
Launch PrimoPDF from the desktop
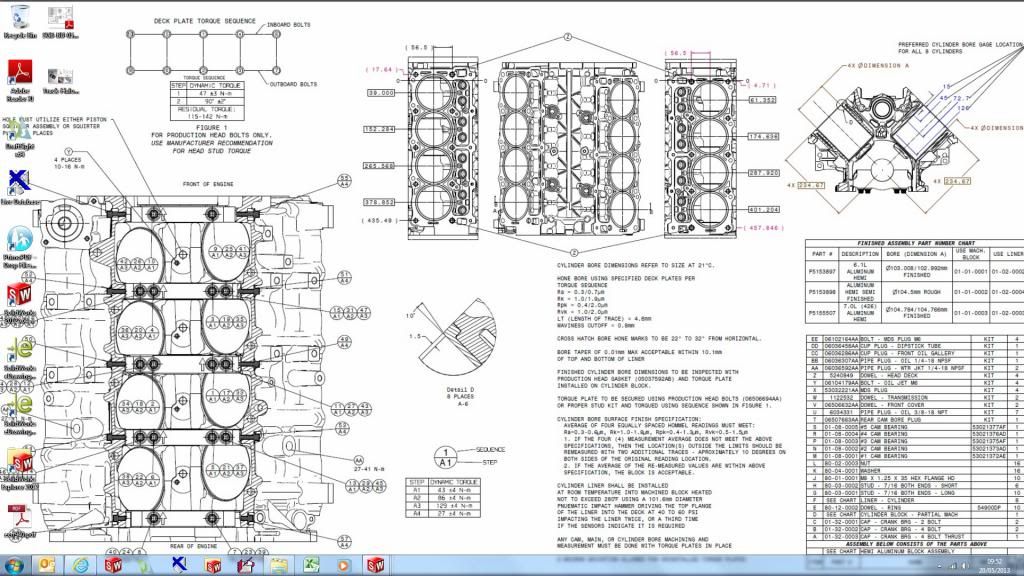click(x=20, y=240)
